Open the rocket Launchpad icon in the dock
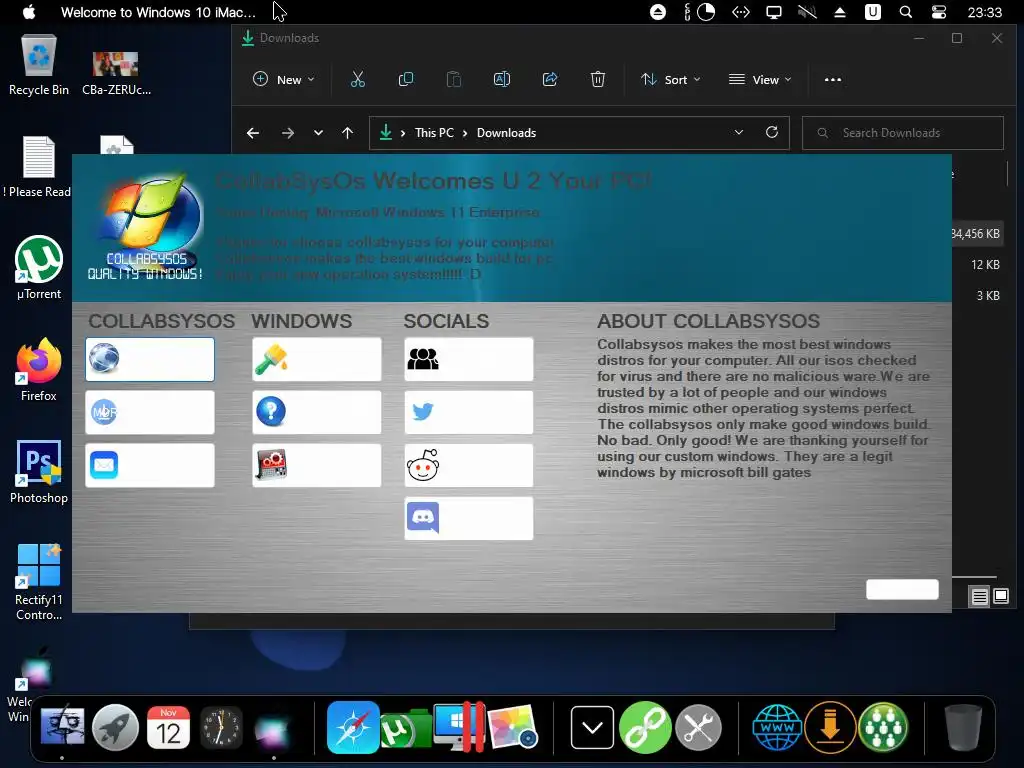The height and width of the screenshot is (768, 1024). [116, 728]
